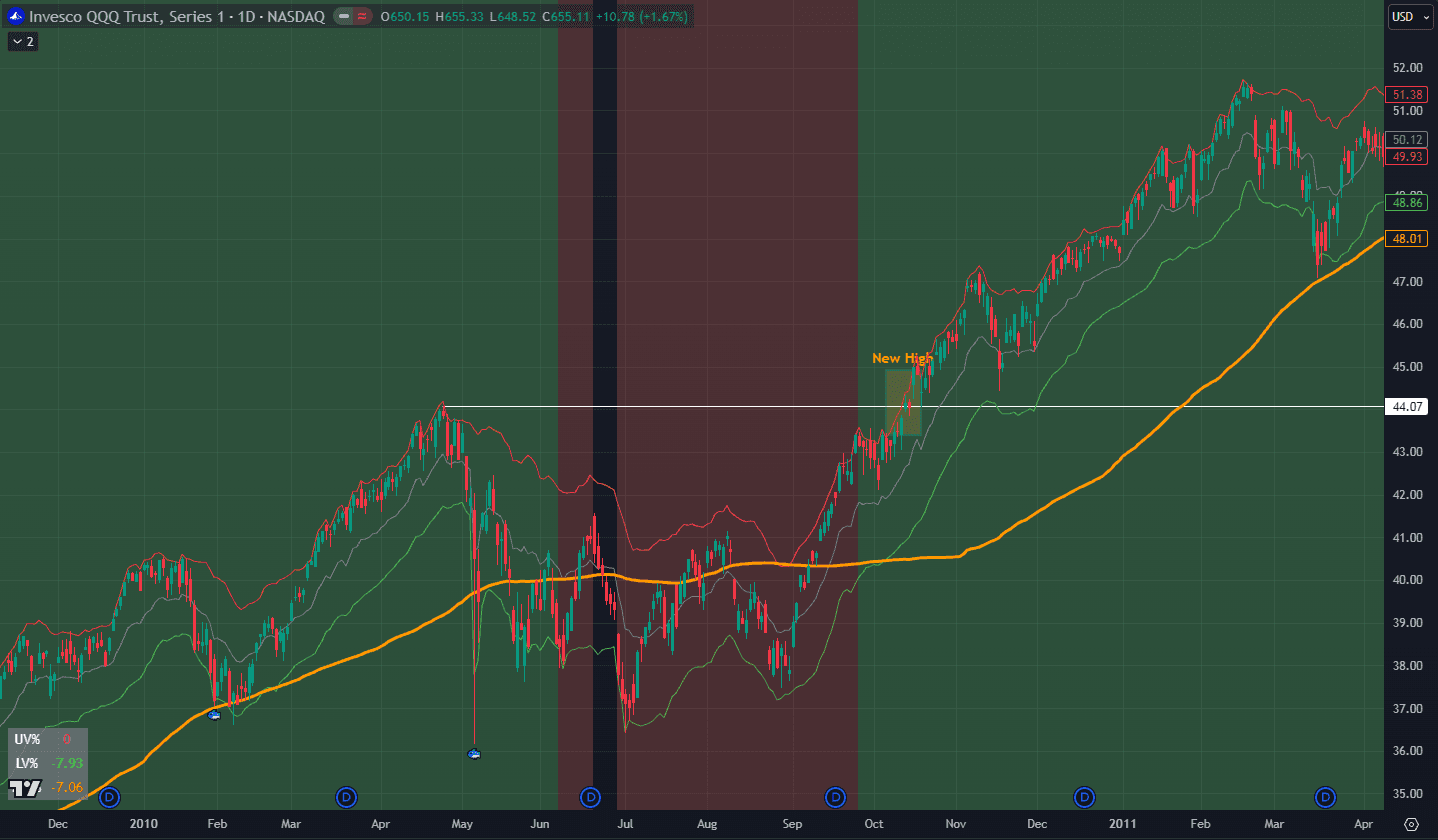This screenshot has height=840, width=1438.
Task: Click the dividend marker near mid-December 2010
Action: tap(1084, 797)
